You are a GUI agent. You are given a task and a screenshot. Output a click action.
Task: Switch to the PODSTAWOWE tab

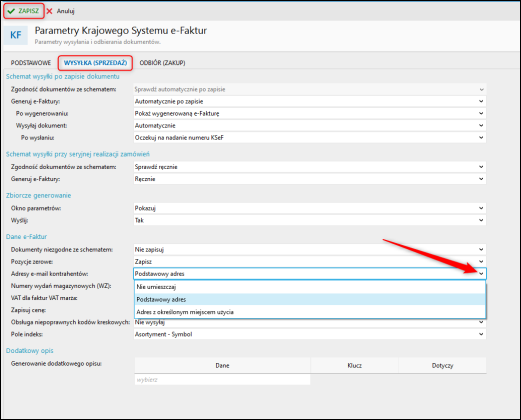31,63
